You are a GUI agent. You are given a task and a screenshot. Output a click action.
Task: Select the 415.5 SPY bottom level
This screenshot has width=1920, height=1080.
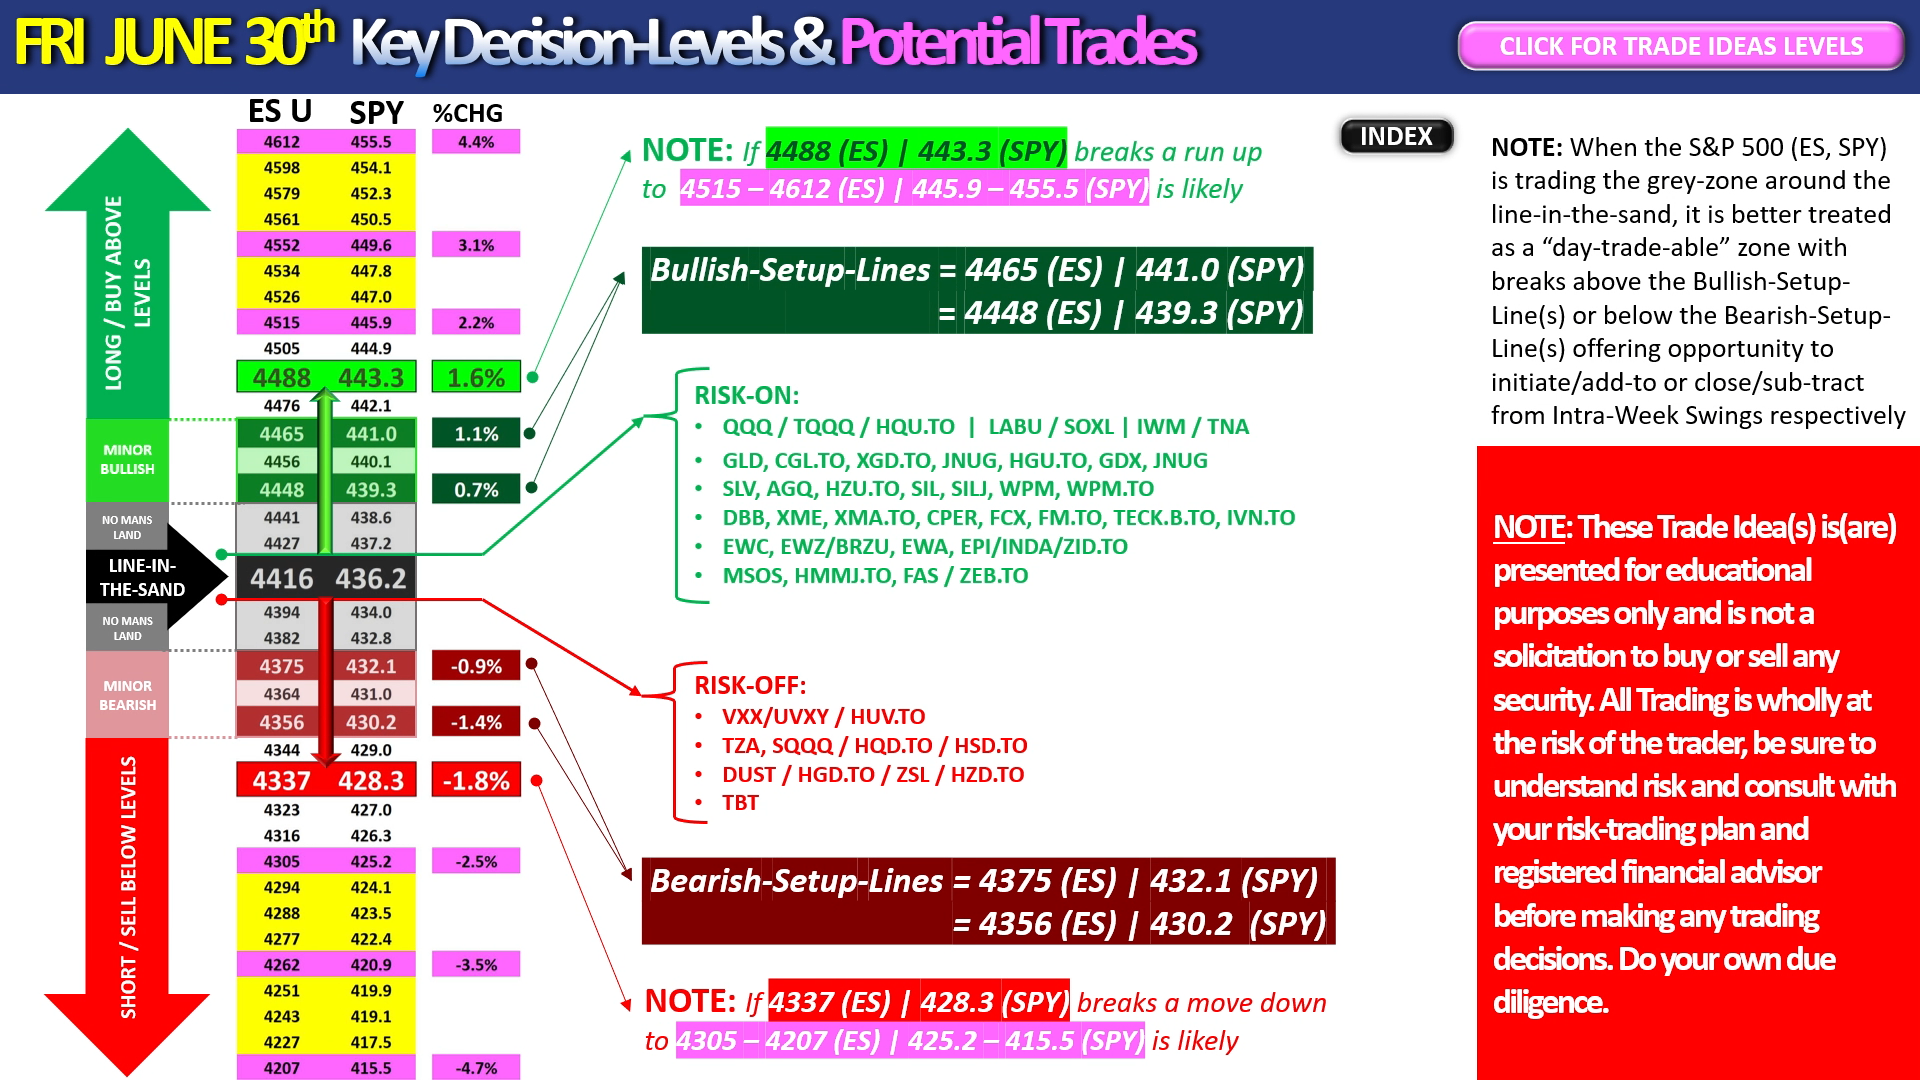[x=371, y=1068]
